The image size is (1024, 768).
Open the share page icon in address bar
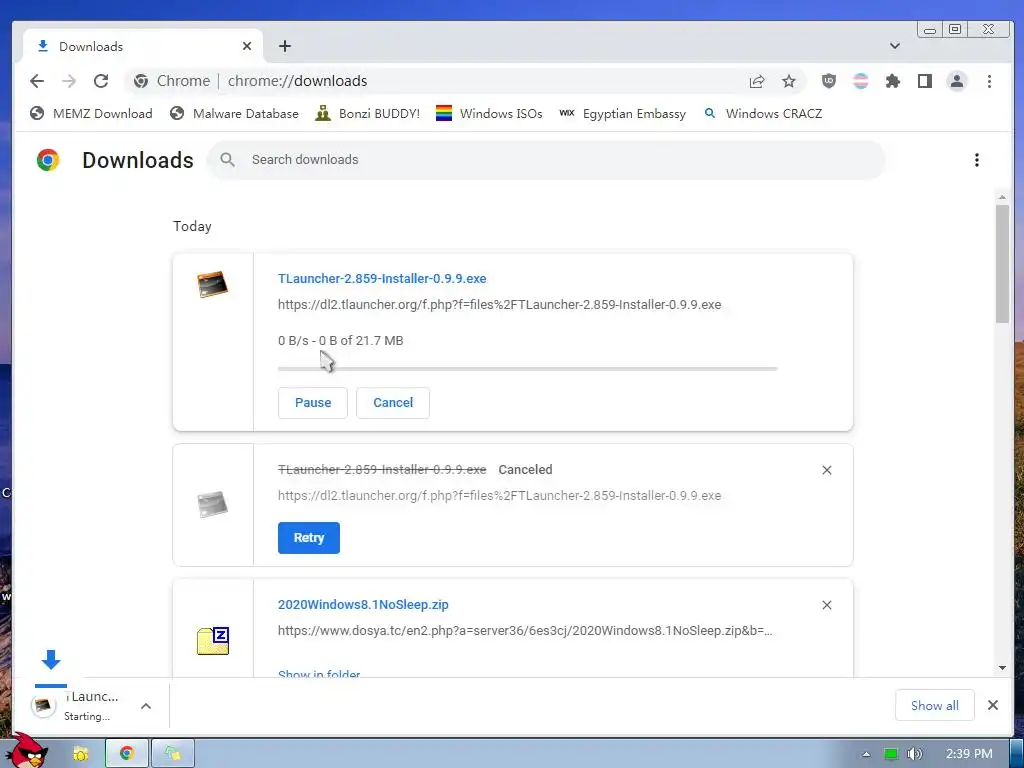coord(757,81)
